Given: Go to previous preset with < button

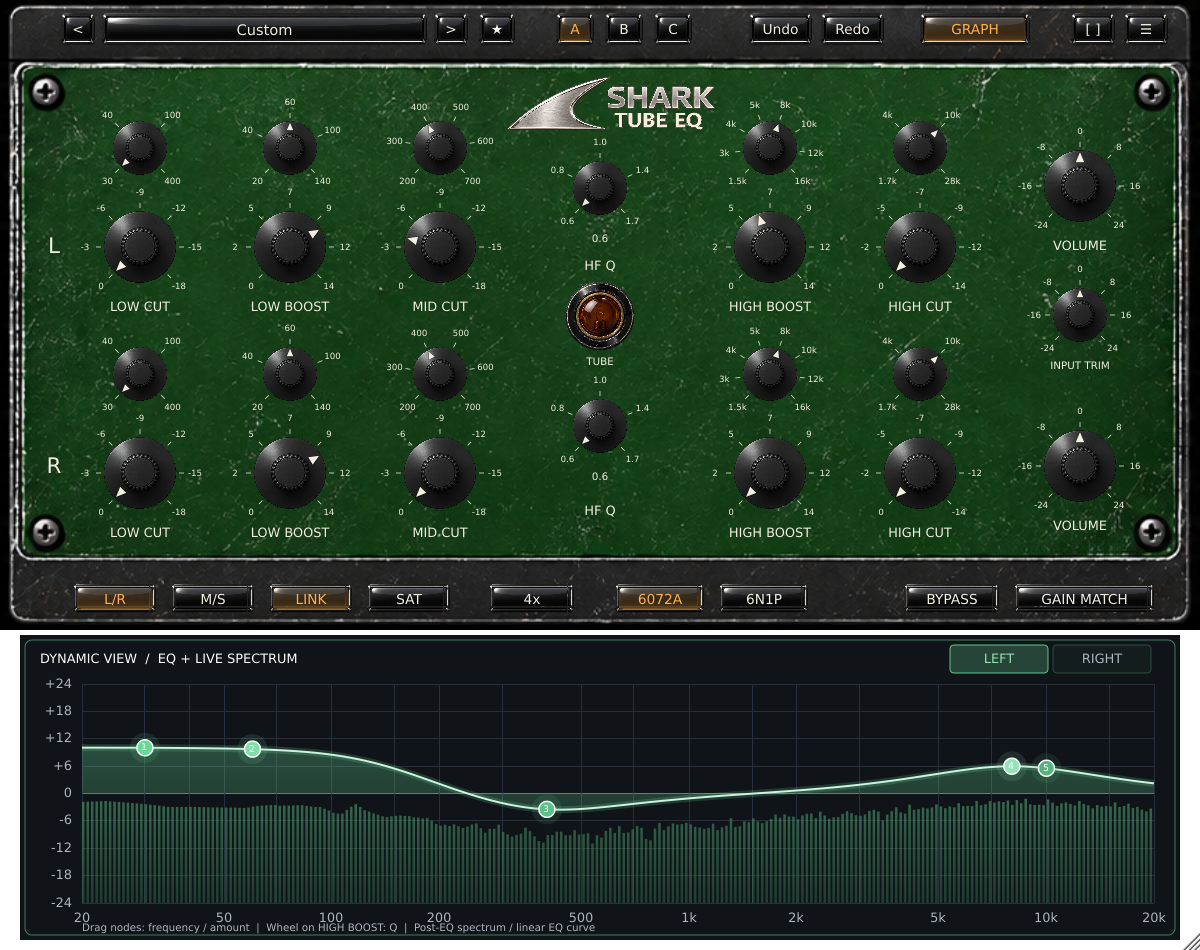Looking at the screenshot, I should [x=78, y=29].
